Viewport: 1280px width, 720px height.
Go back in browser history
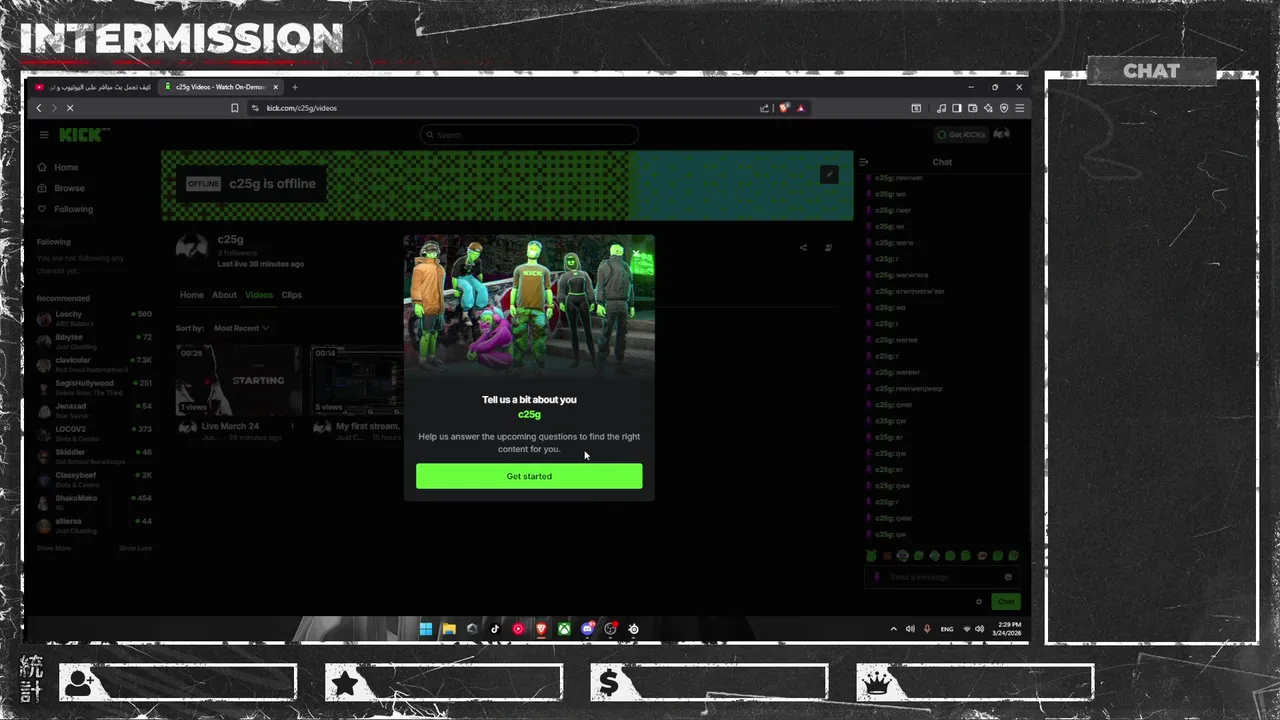pos(39,108)
